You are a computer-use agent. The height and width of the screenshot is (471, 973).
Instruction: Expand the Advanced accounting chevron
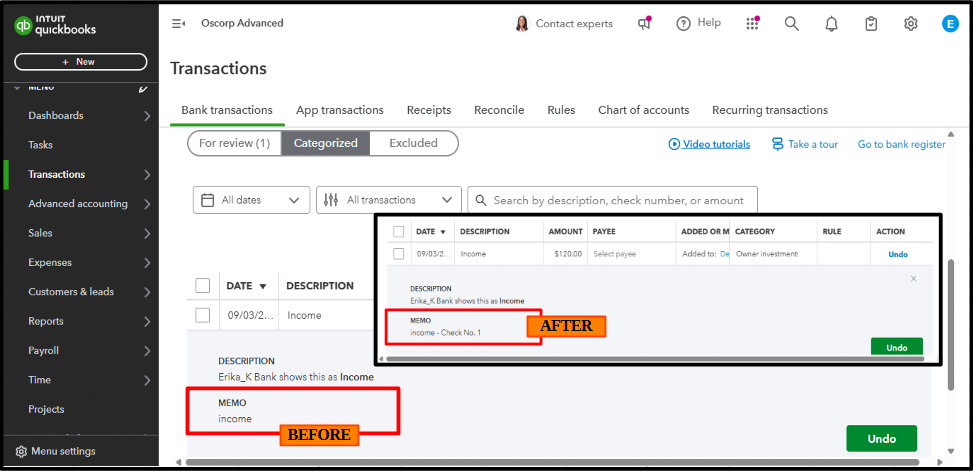click(x=147, y=204)
